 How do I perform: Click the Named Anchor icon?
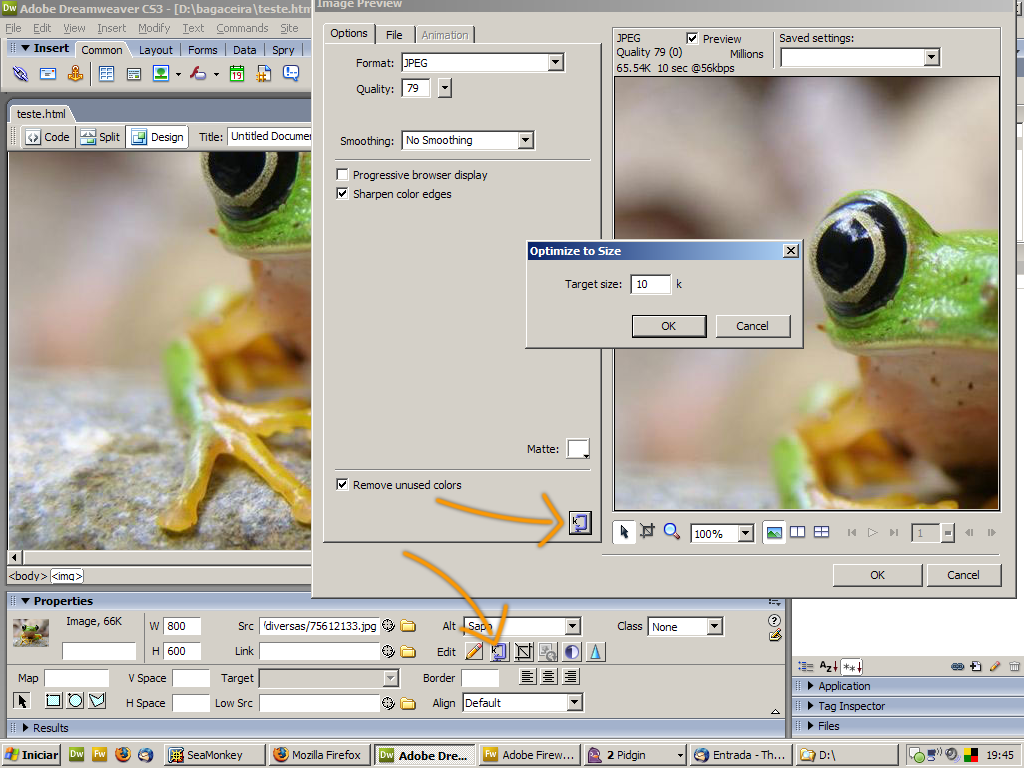pos(76,74)
